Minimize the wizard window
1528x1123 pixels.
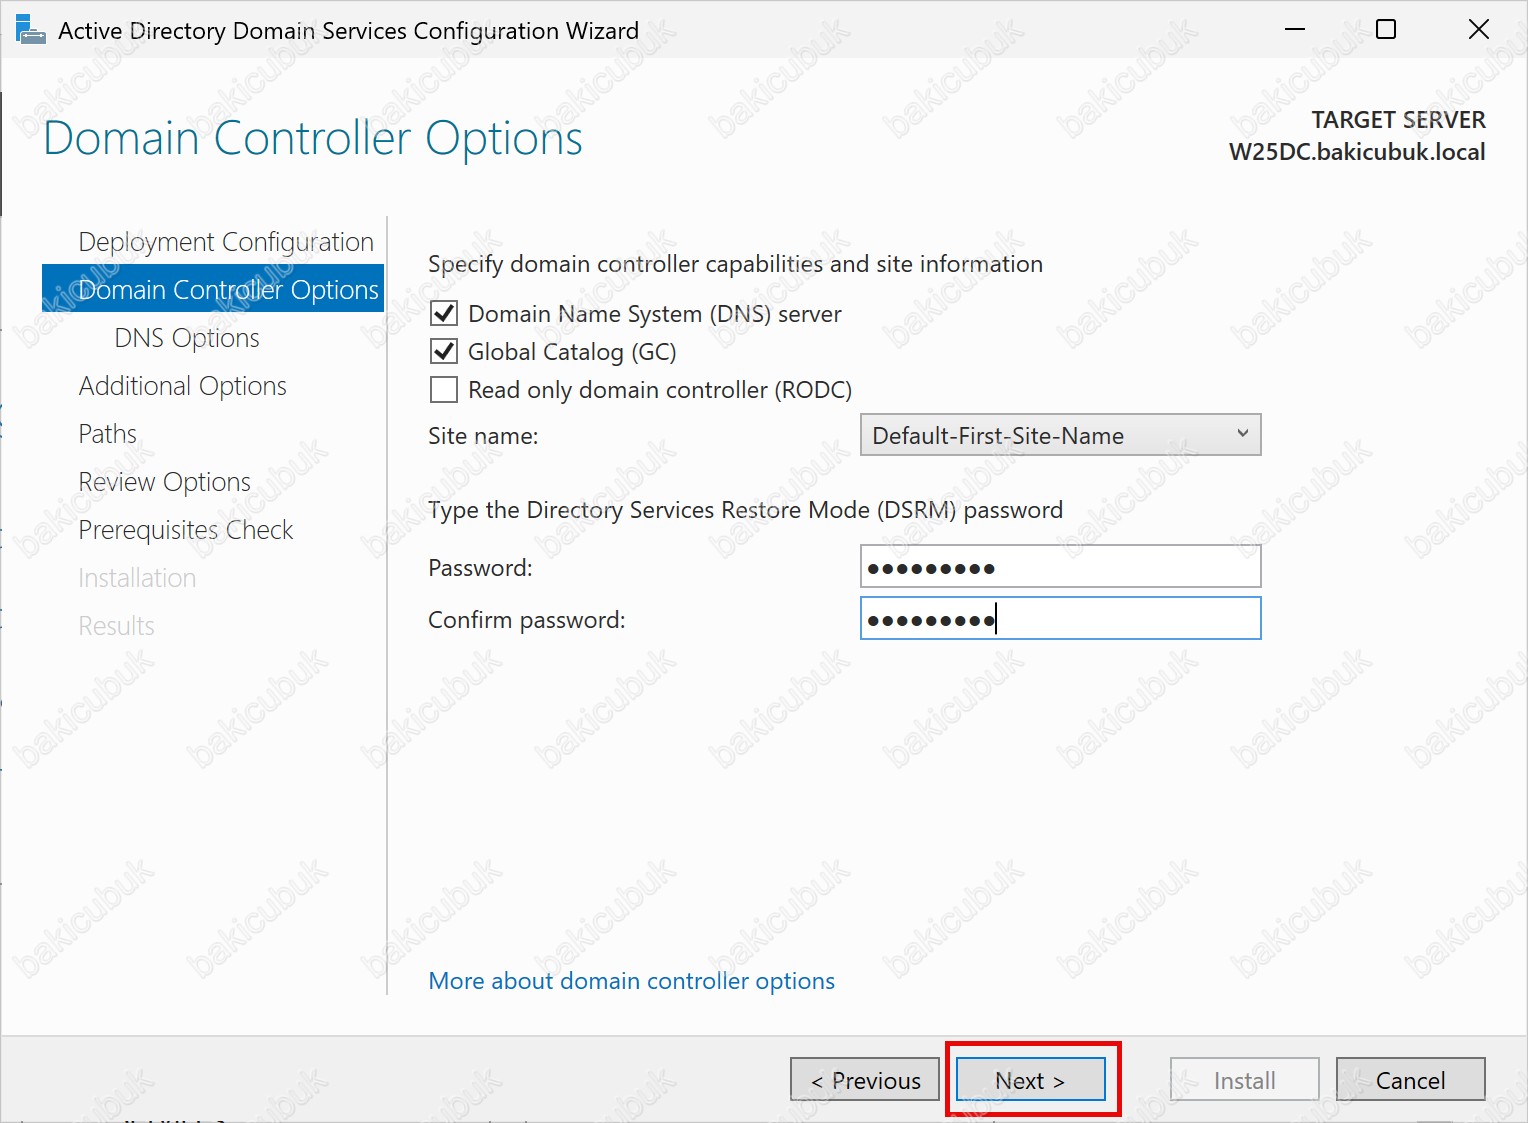(1295, 30)
